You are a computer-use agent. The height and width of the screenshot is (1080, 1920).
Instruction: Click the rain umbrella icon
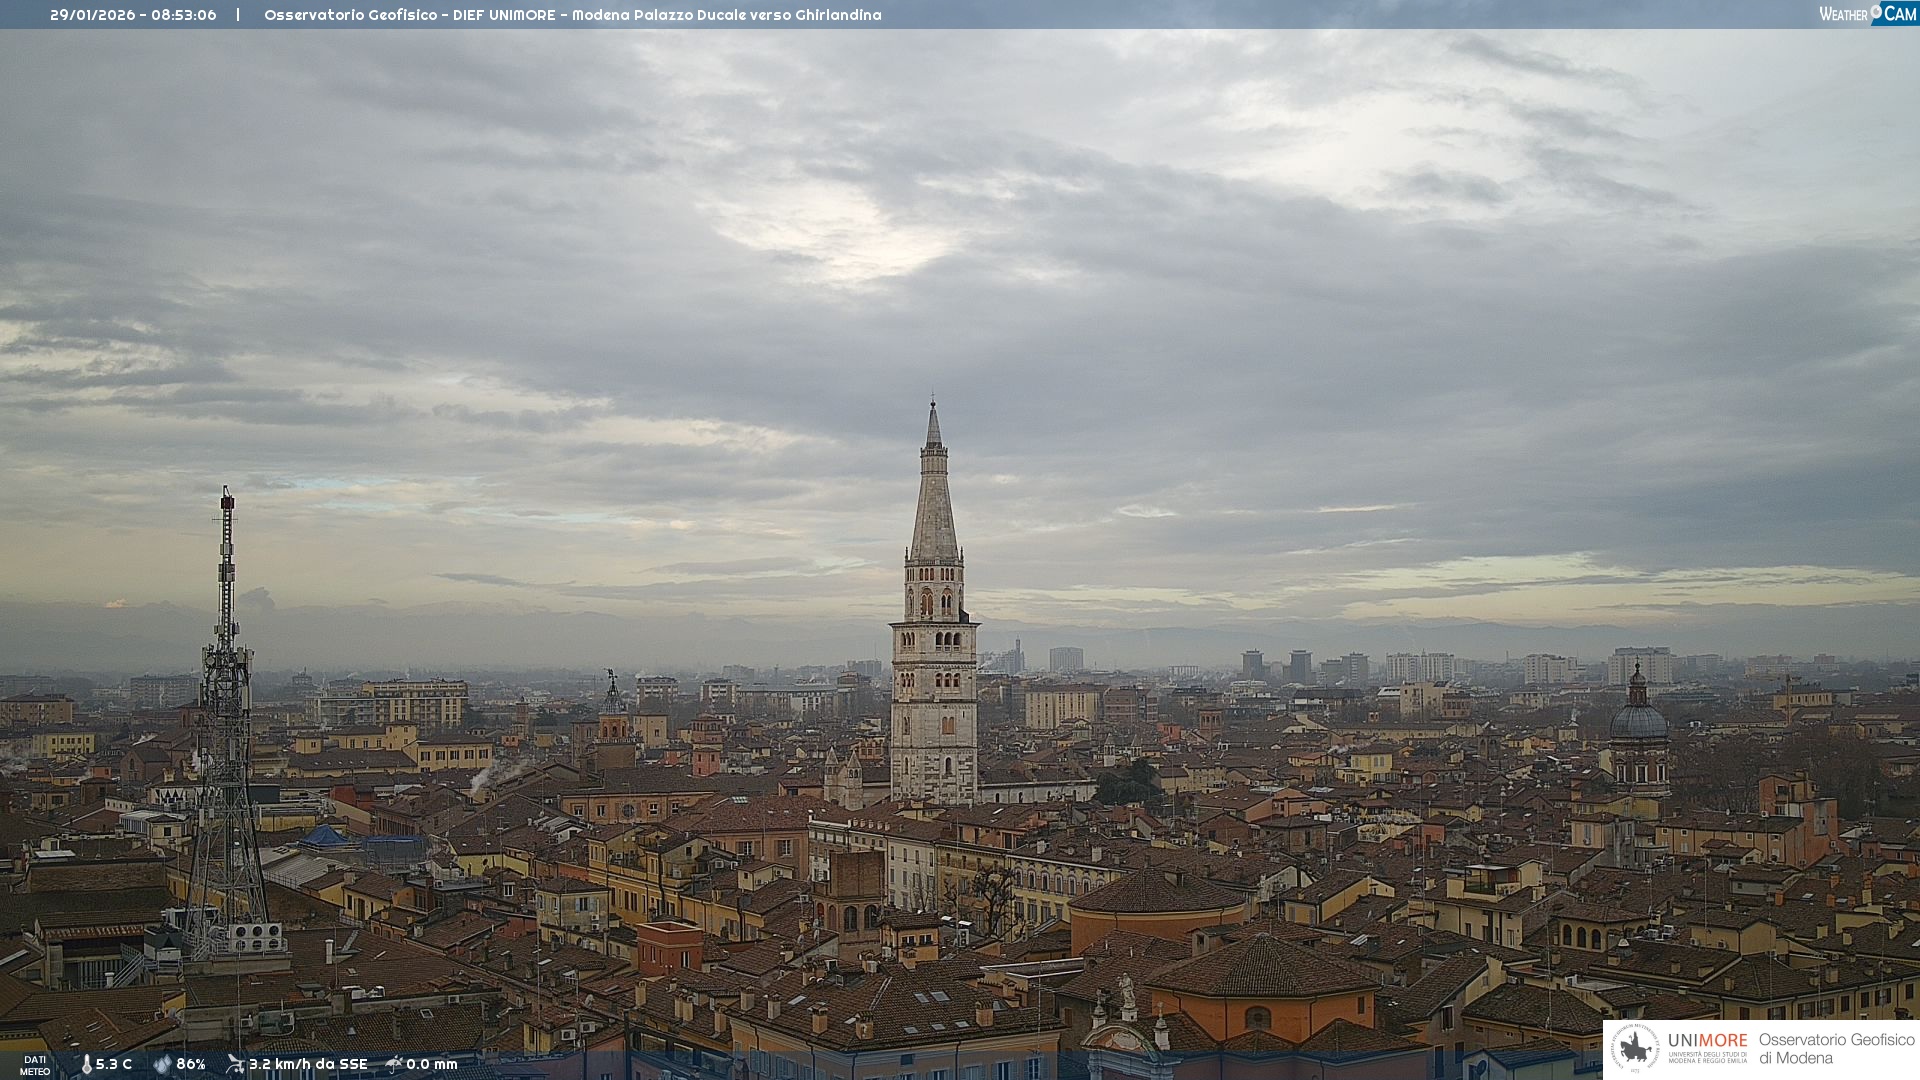[394, 1064]
